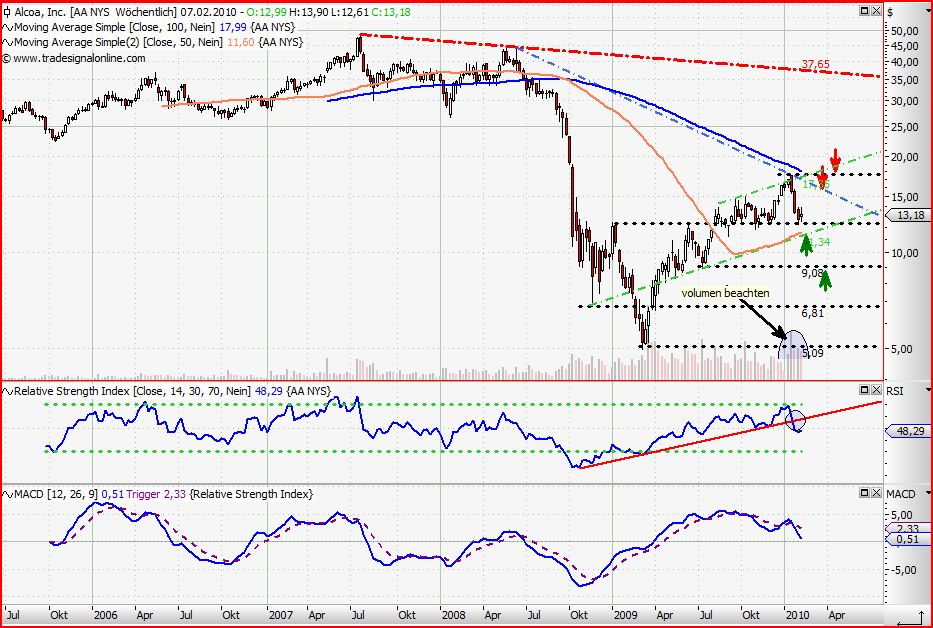Open the dollar price axis dropdown

coord(928,10)
